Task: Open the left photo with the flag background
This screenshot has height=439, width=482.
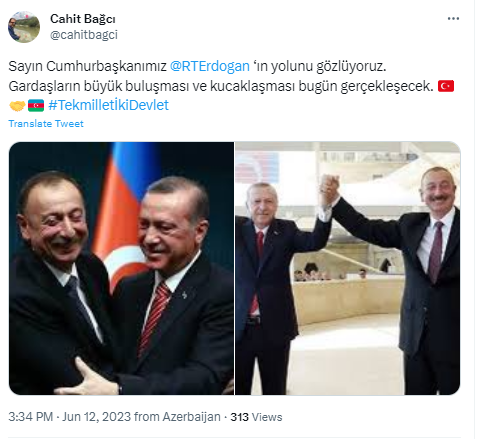Action: [121, 268]
